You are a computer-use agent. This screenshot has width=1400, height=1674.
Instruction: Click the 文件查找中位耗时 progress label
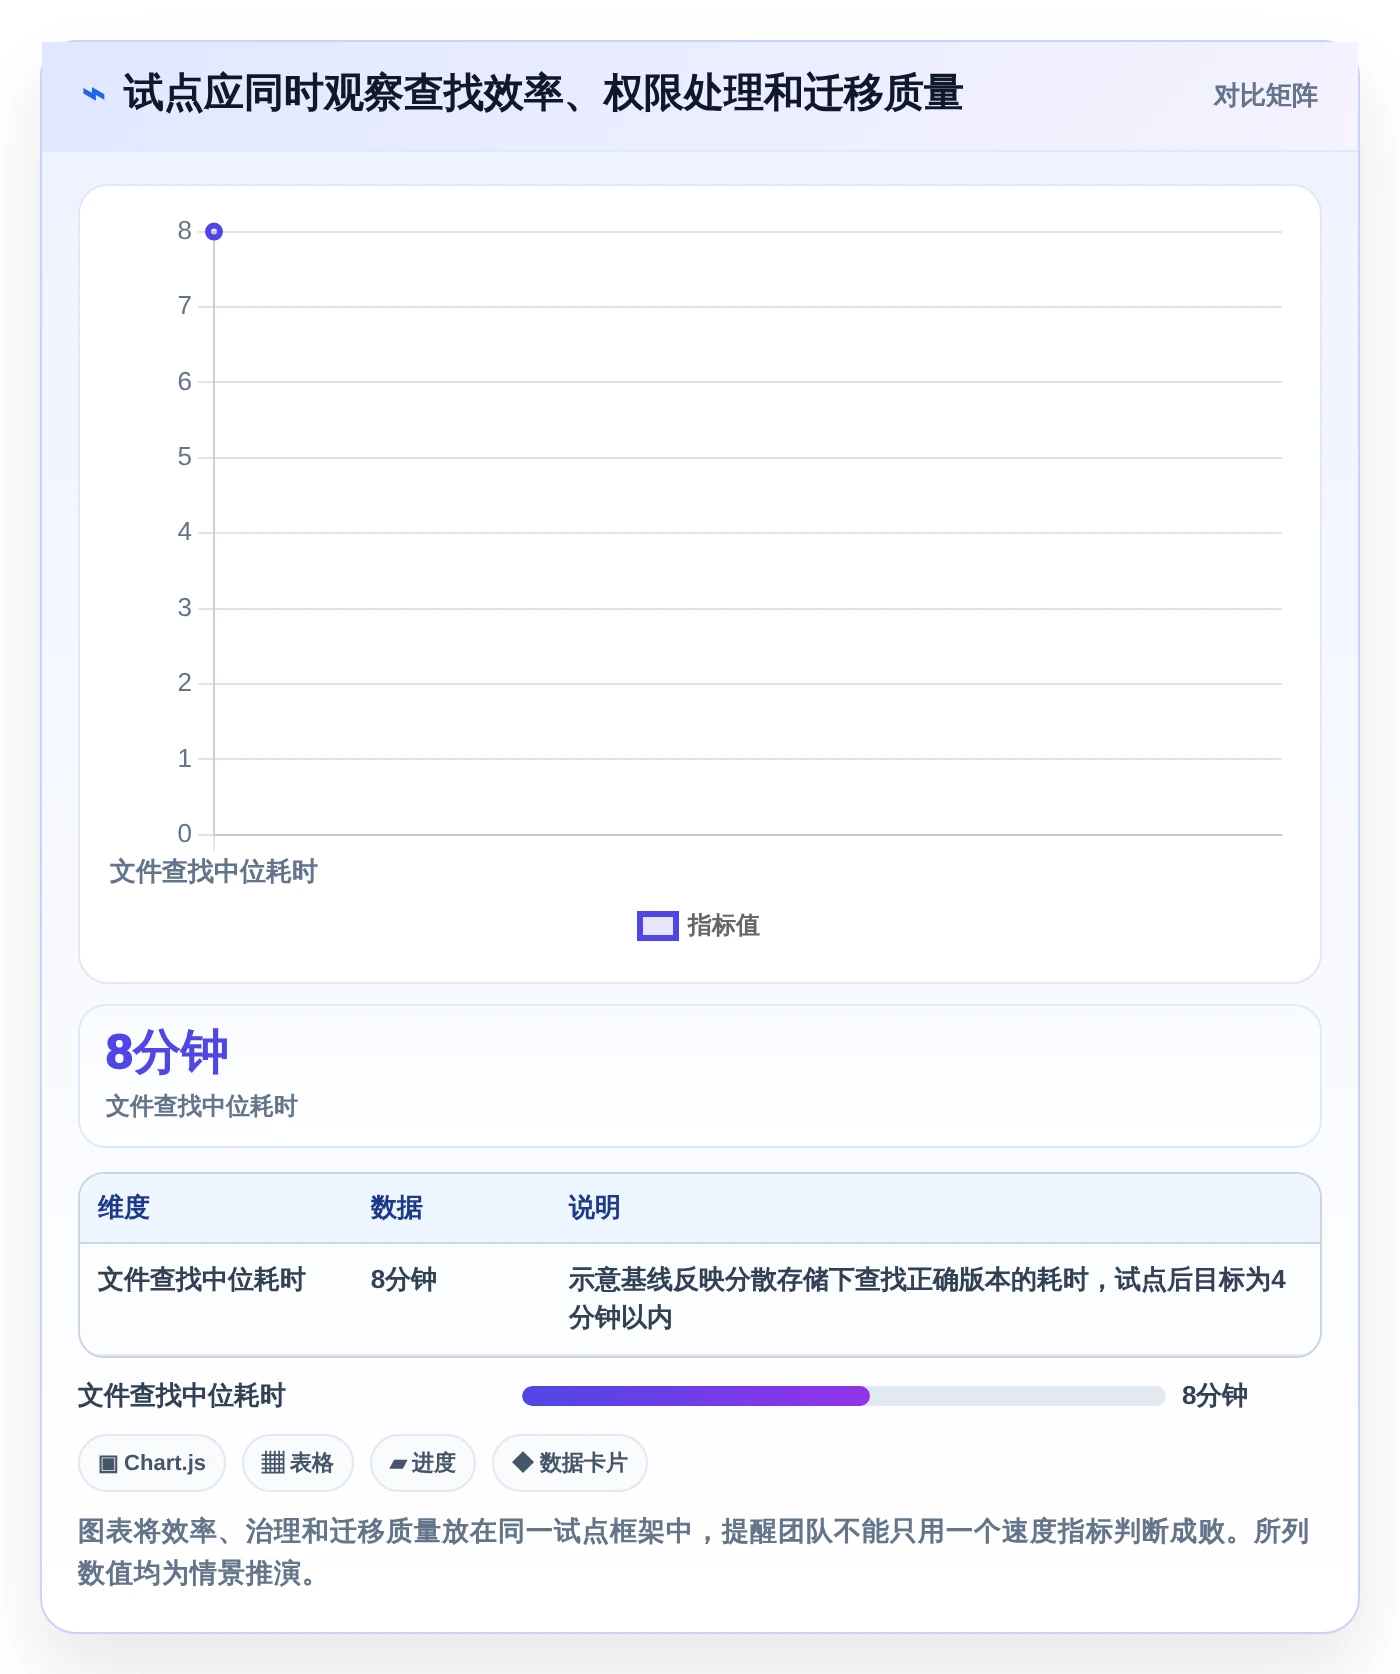pyautogui.click(x=182, y=1396)
